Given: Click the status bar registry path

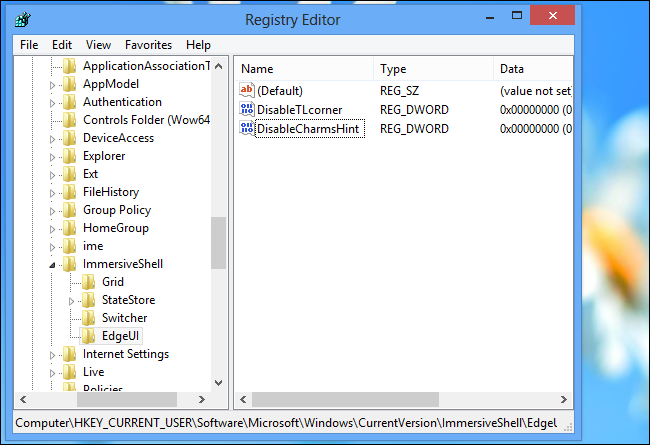Looking at the screenshot, I should coord(286,423).
